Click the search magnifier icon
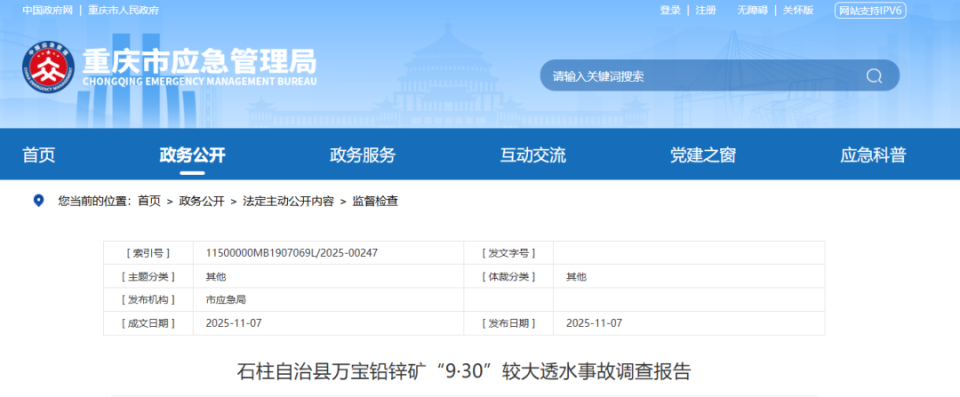The image size is (960, 397). (874, 76)
